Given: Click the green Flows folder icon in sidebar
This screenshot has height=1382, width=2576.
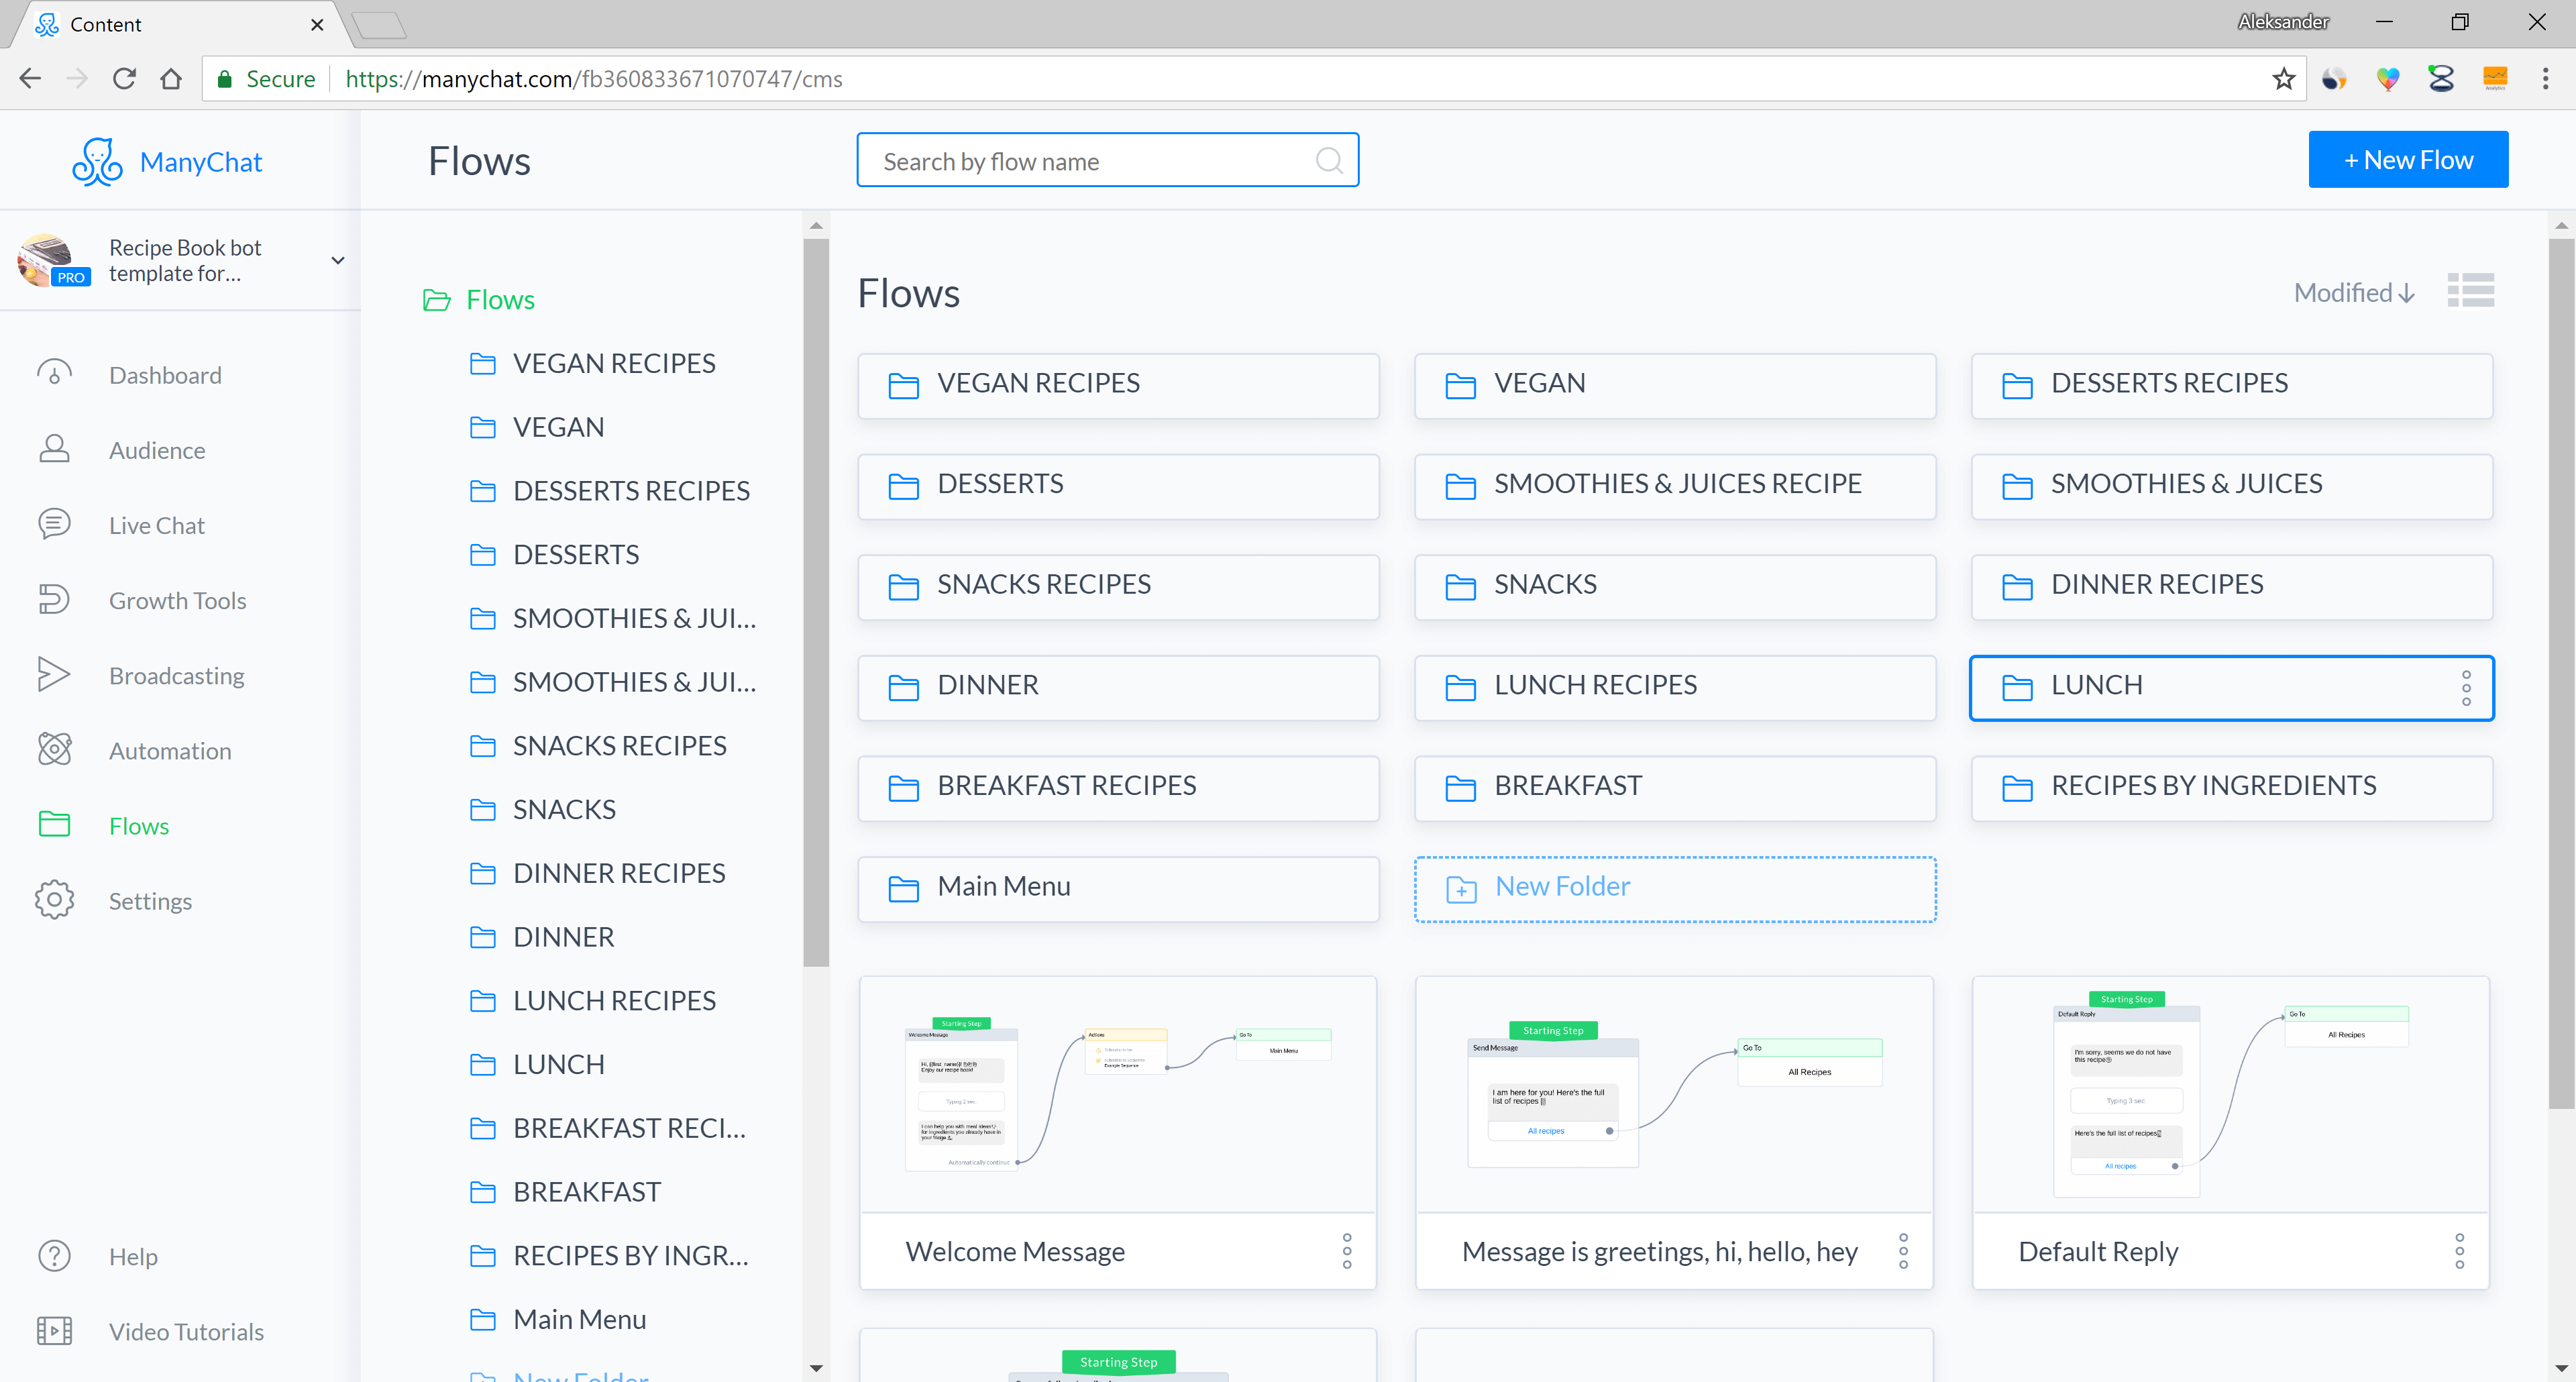Looking at the screenshot, I should pyautogui.click(x=54, y=824).
